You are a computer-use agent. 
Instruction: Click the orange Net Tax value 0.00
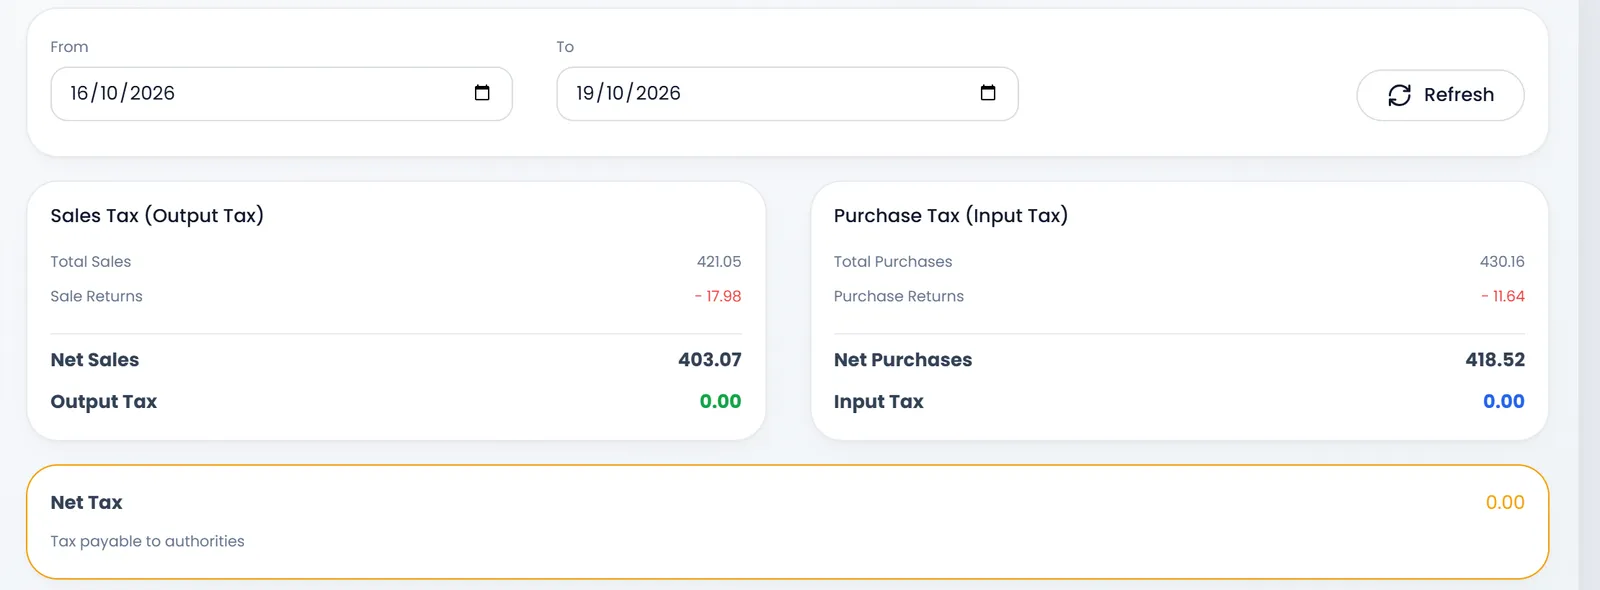(x=1505, y=503)
